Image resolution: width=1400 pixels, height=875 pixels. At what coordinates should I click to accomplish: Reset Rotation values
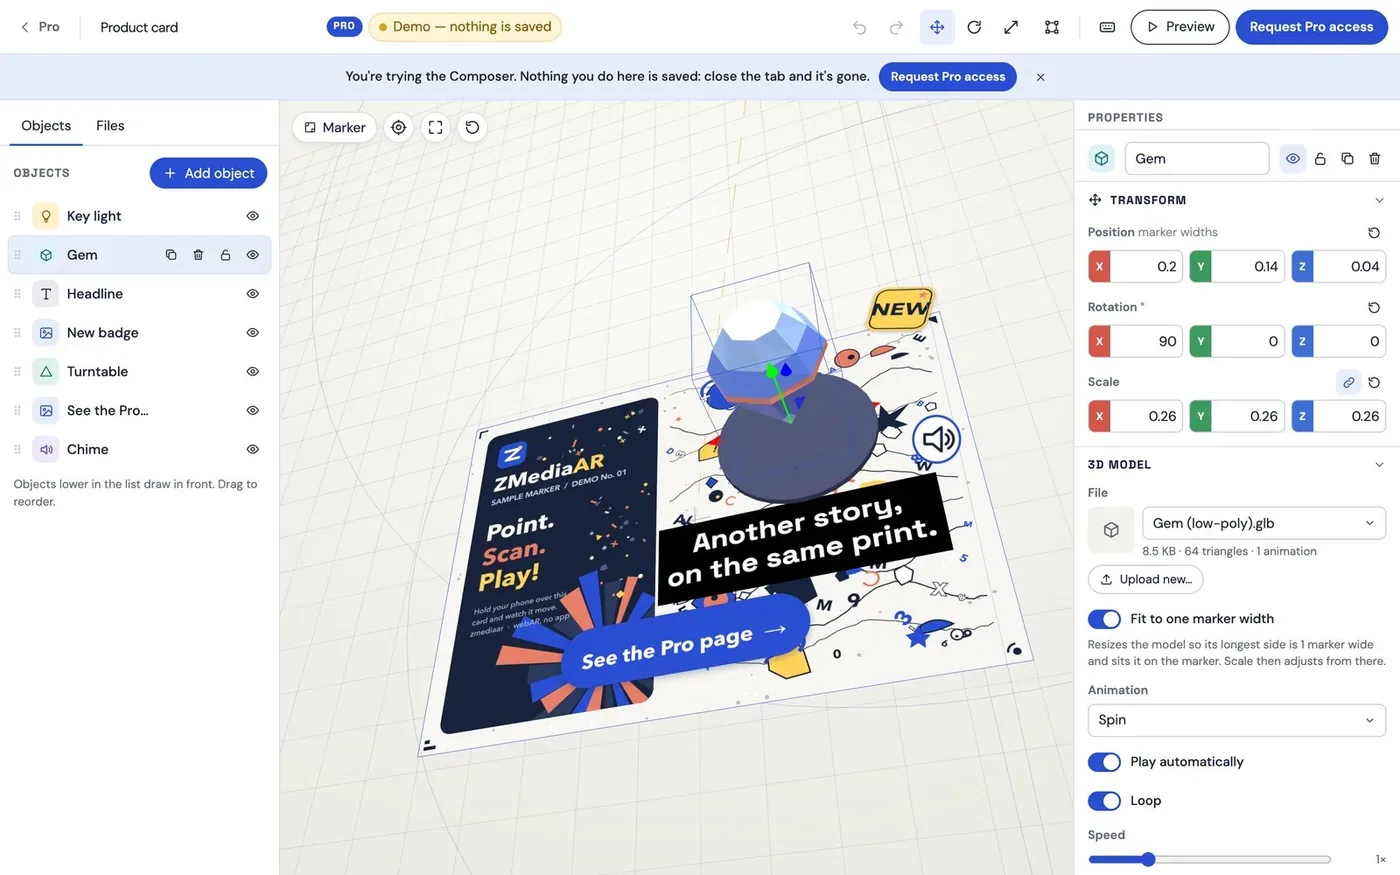[x=1374, y=307]
